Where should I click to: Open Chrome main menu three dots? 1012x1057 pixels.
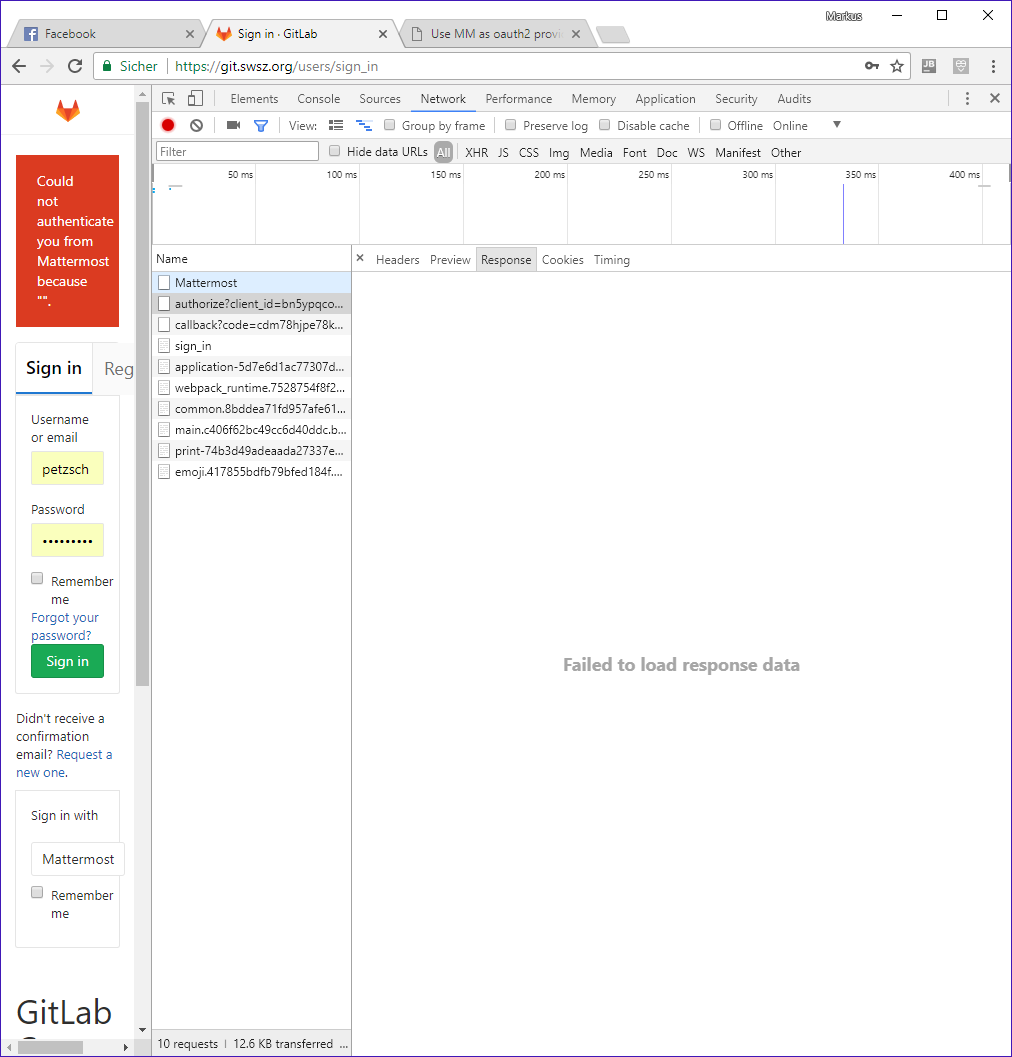coord(993,66)
